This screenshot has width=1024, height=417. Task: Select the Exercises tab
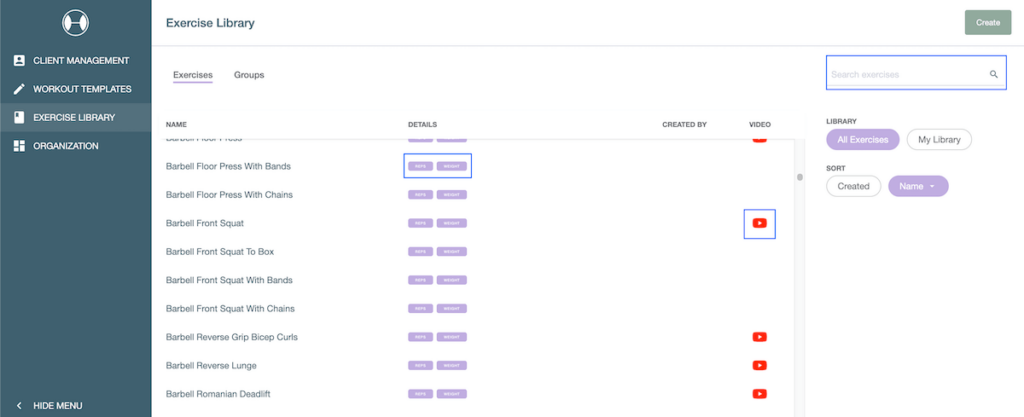click(x=192, y=75)
